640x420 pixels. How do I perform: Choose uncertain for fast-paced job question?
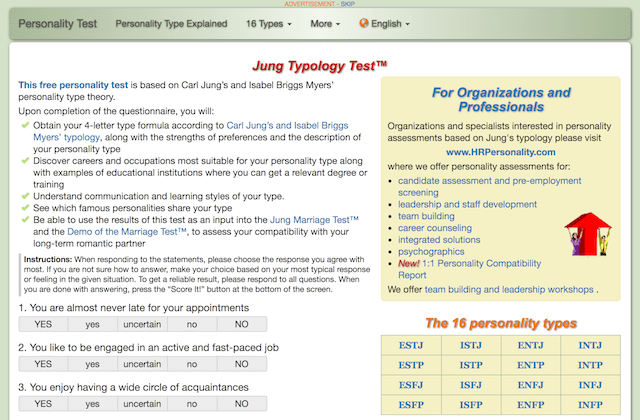coord(142,364)
